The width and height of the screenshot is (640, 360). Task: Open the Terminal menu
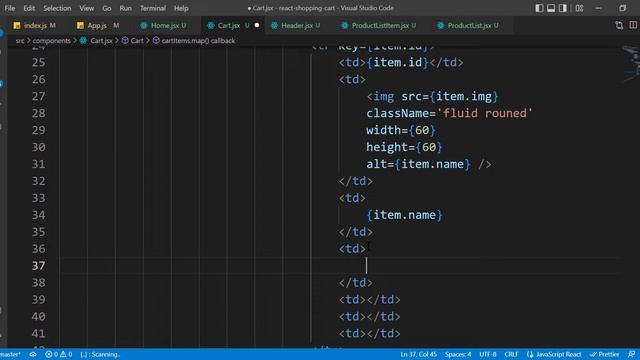(153, 8)
